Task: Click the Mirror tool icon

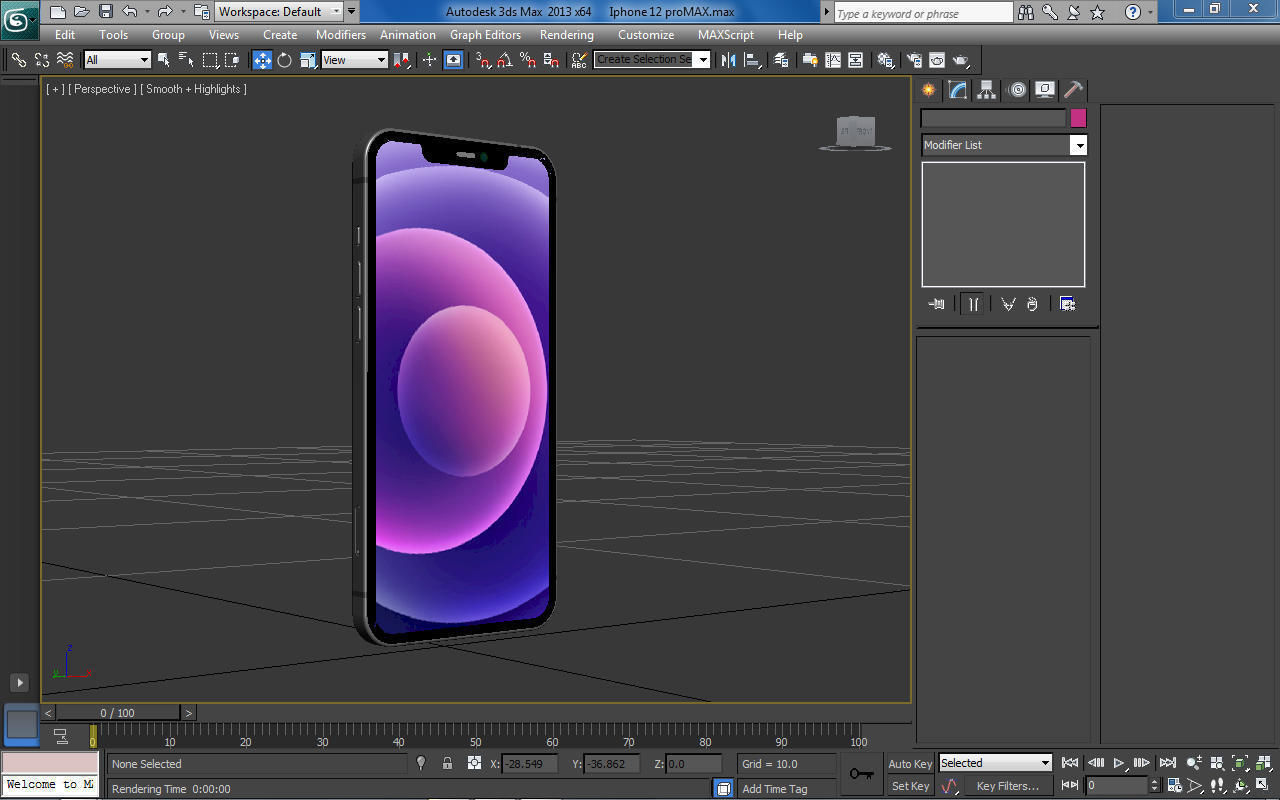Action: click(x=728, y=60)
